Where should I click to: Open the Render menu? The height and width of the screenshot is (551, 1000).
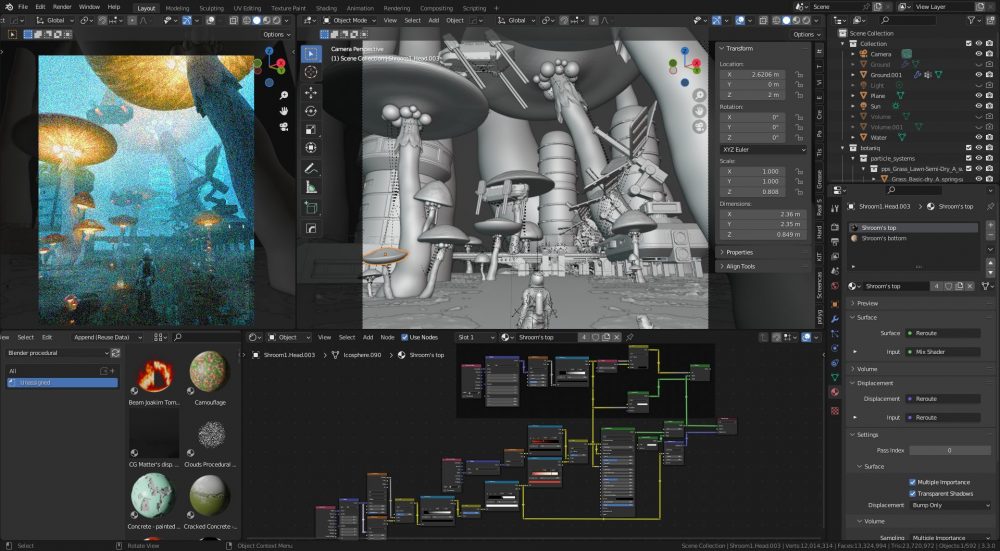click(62, 7)
